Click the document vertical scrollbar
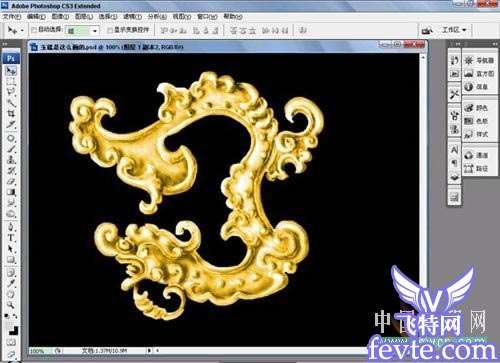 (x=423, y=200)
